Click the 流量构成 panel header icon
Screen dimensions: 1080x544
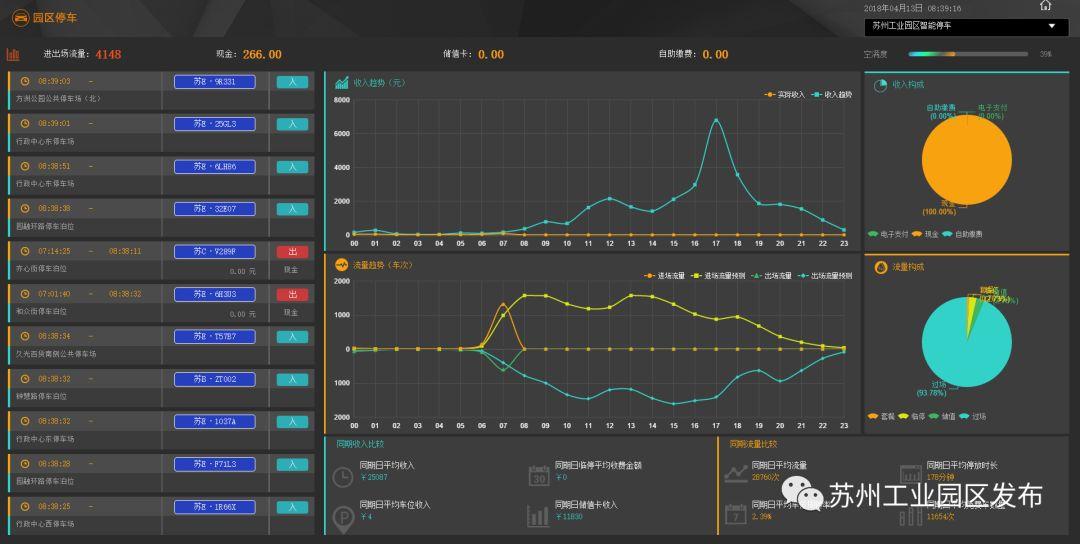881,267
